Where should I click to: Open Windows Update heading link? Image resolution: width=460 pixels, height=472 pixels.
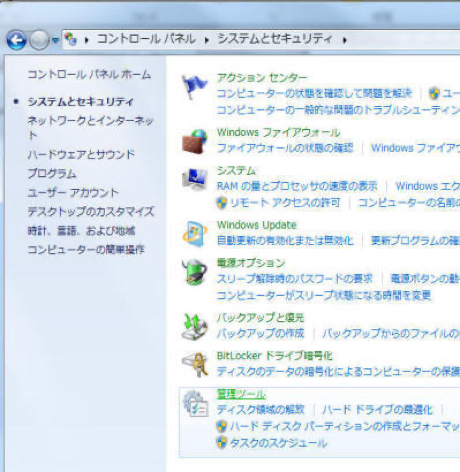coord(257,225)
